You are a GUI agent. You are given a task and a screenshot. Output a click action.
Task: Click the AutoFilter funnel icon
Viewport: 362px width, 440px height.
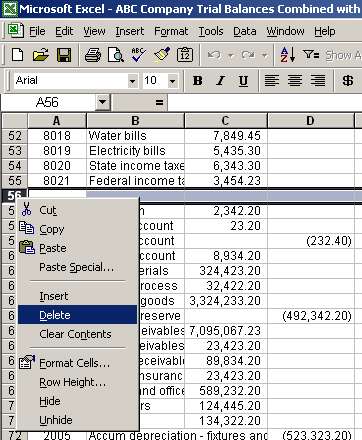pyautogui.click(x=311, y=54)
